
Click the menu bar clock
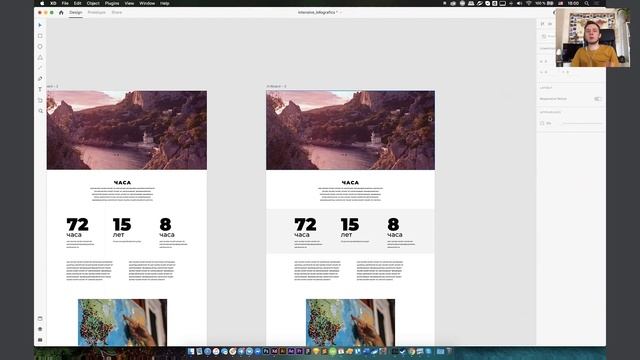point(573,3)
